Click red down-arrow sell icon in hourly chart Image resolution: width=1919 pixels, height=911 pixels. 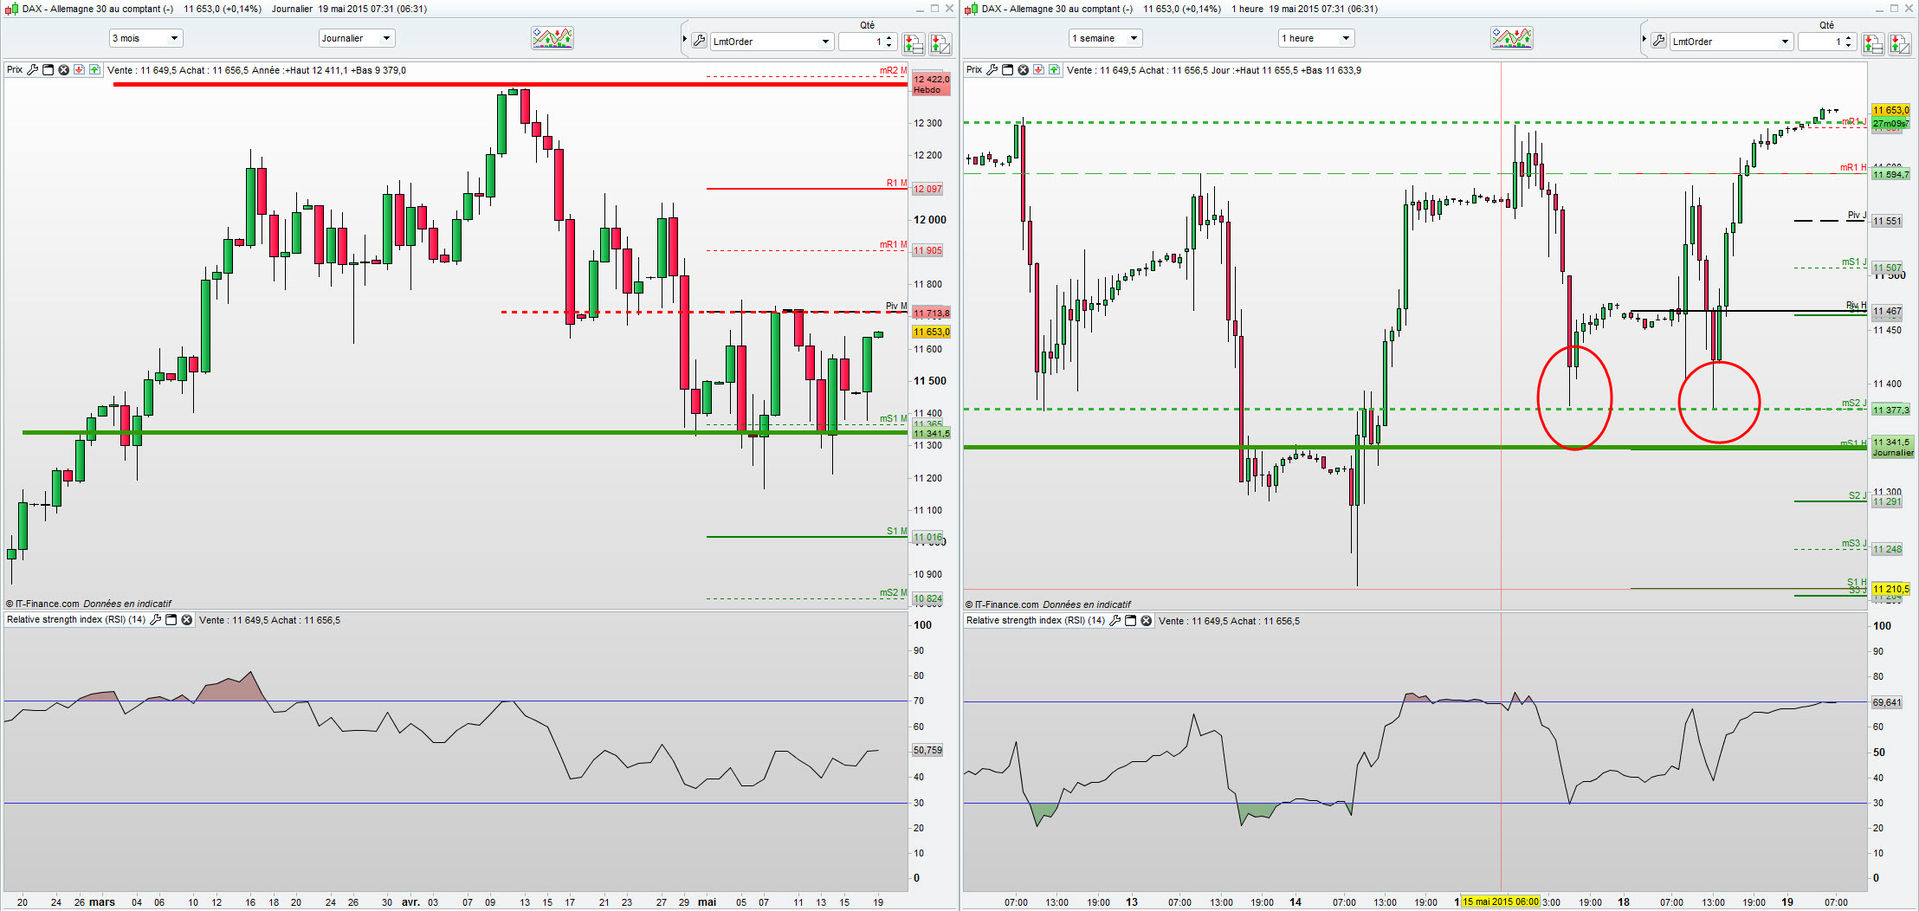pyautogui.click(x=1039, y=70)
